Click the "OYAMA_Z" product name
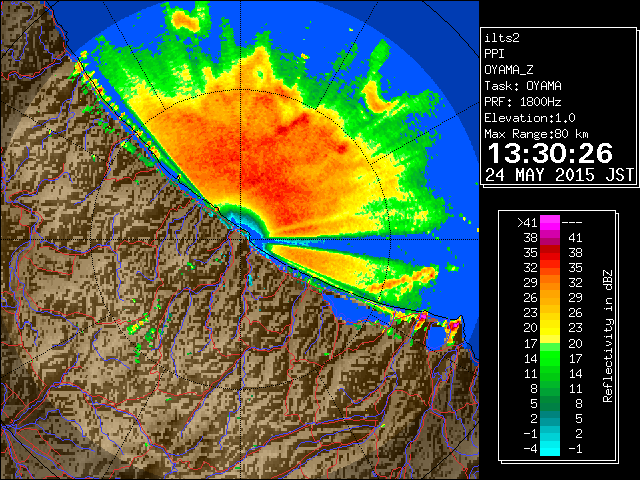 tap(509, 70)
